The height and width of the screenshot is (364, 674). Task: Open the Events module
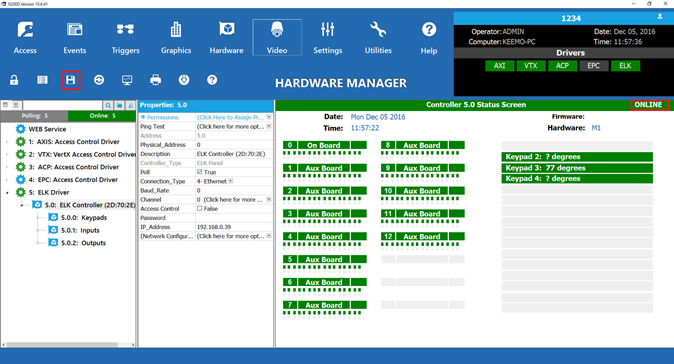(75, 38)
